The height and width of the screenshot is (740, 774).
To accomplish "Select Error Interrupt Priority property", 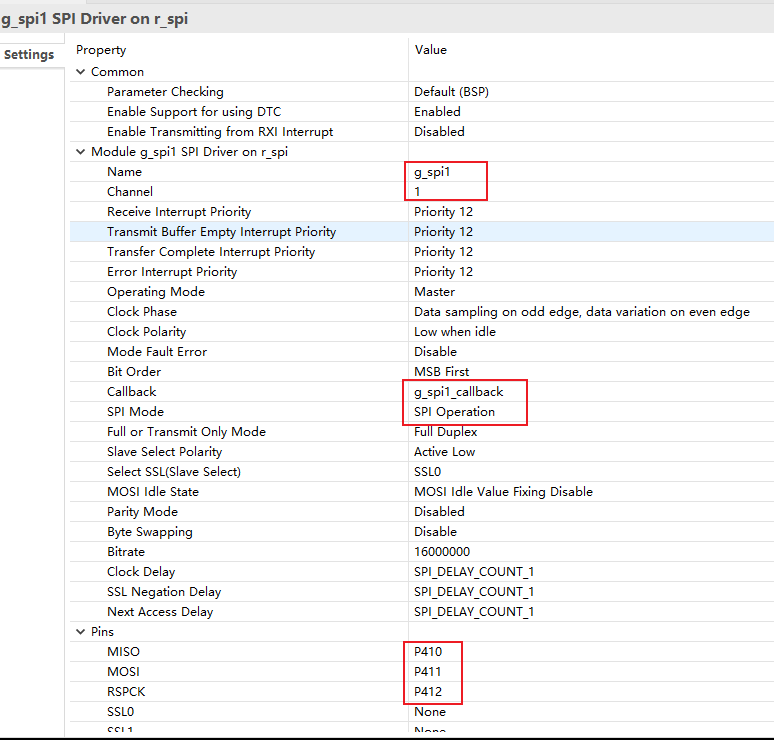I will click(x=172, y=272).
